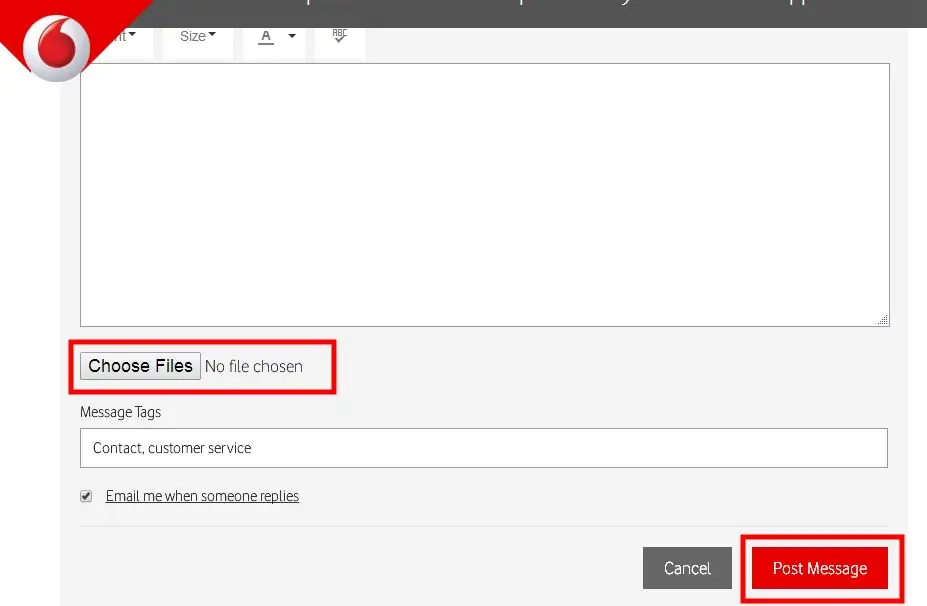
Task: Click the 'No file chosen' text
Action: tap(254, 366)
